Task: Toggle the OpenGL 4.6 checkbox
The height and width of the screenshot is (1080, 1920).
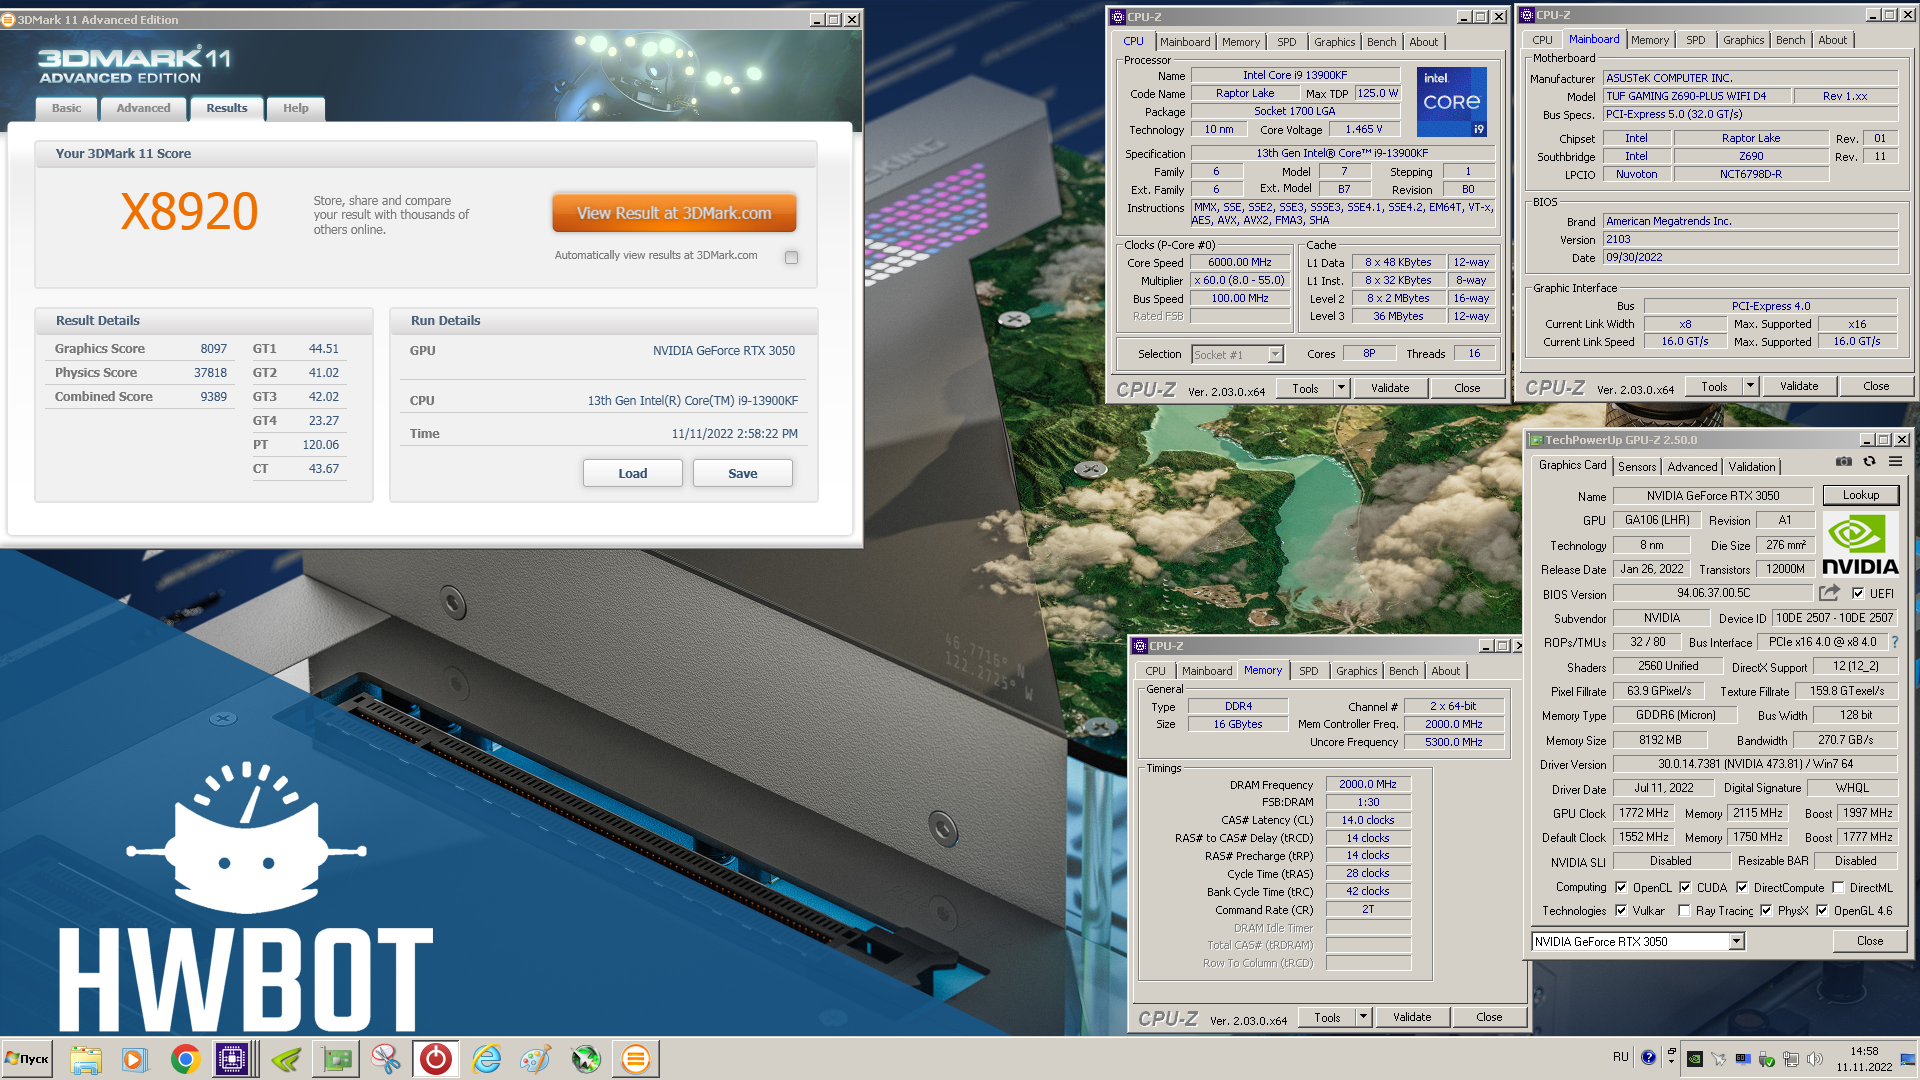Action: click(1822, 910)
